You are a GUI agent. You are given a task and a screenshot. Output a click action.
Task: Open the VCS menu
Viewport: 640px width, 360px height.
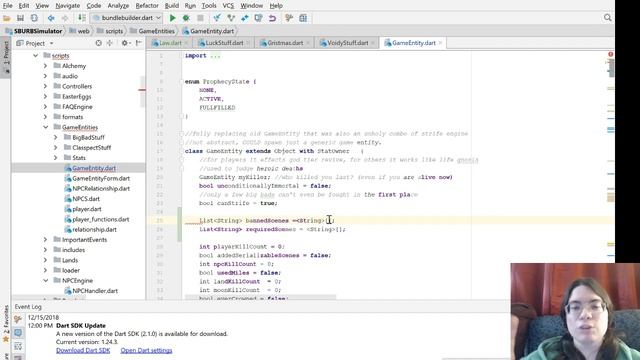[228, 6]
